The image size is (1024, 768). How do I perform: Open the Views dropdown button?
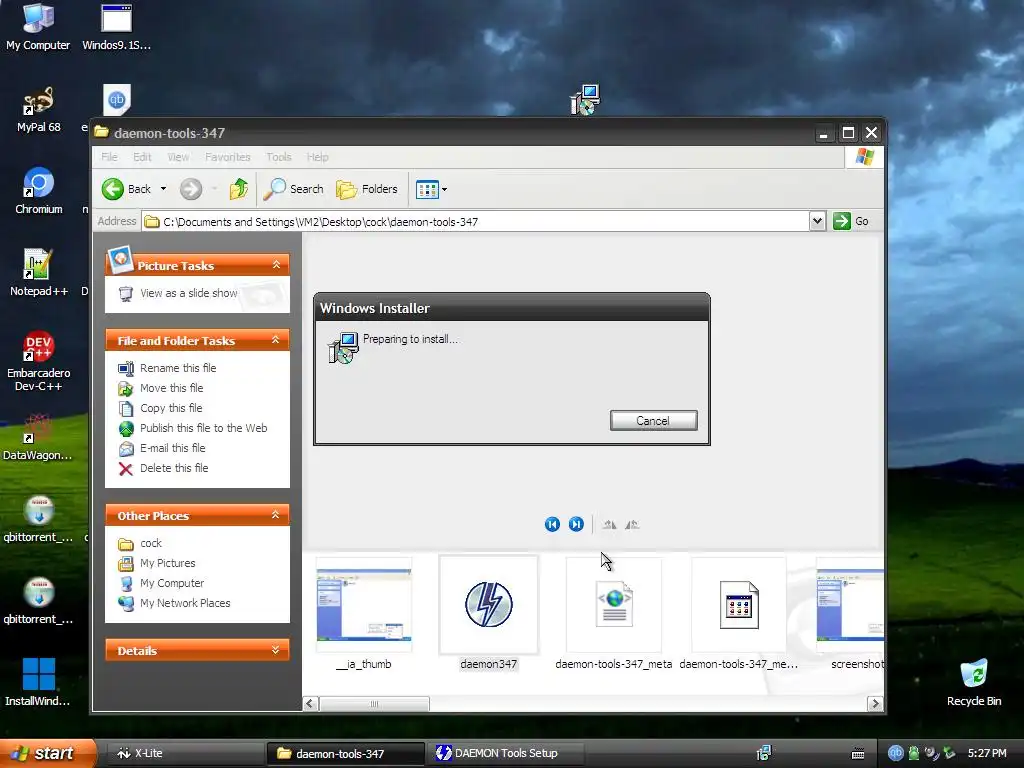click(431, 189)
